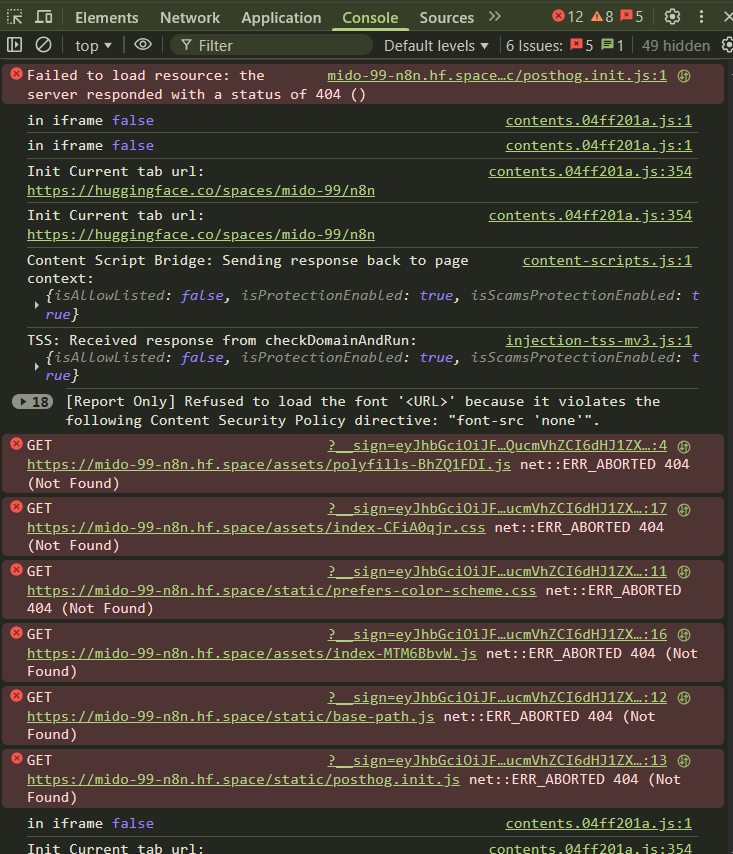Open the static/posthog.init.js URL
The image size is (733, 854).
[243, 780]
